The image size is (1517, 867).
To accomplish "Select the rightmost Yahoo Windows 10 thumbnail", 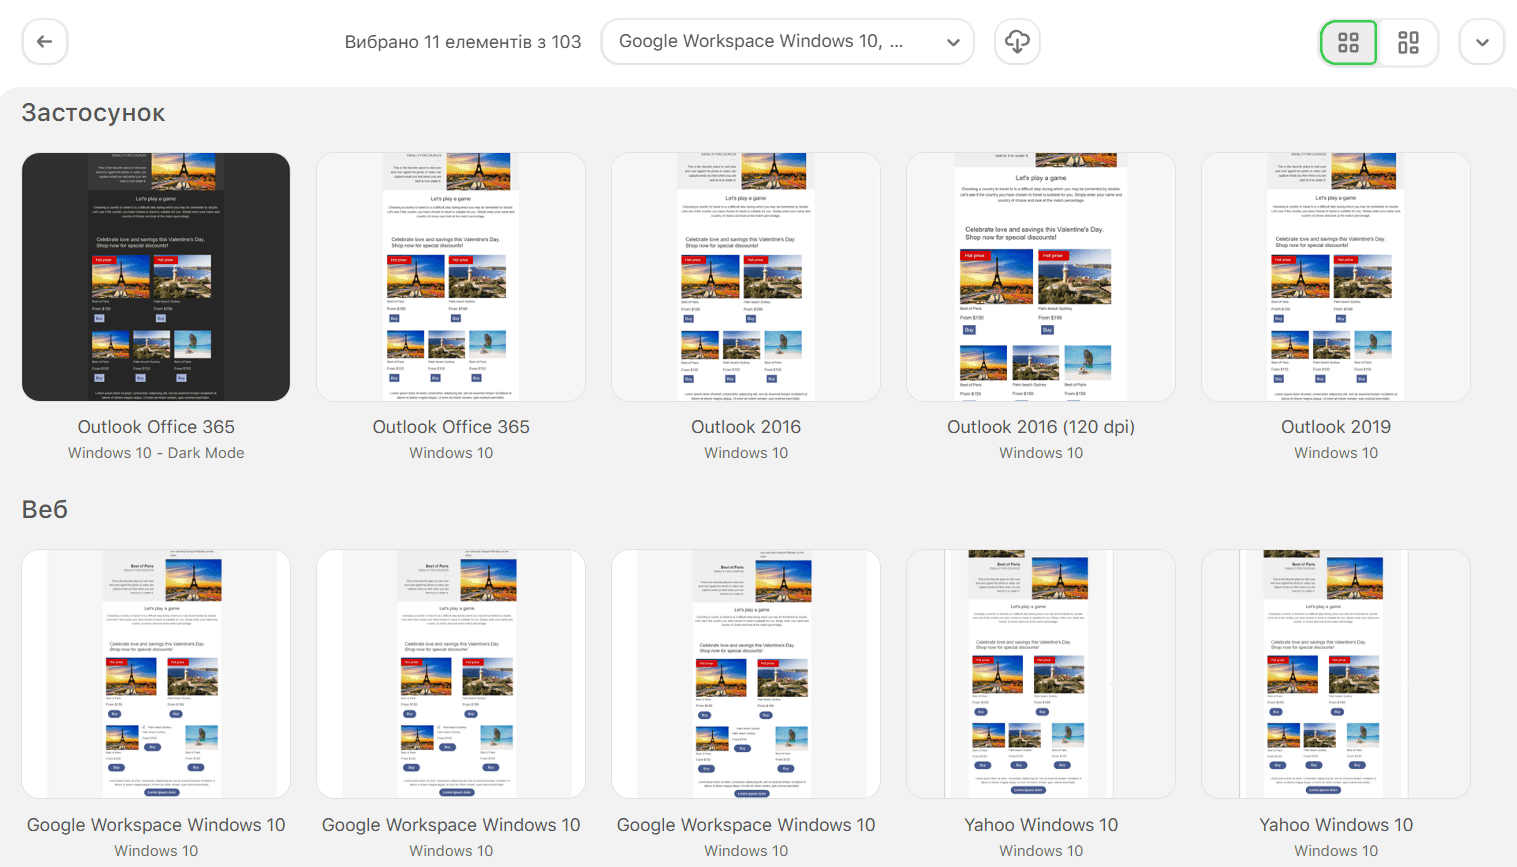I will pyautogui.click(x=1336, y=674).
